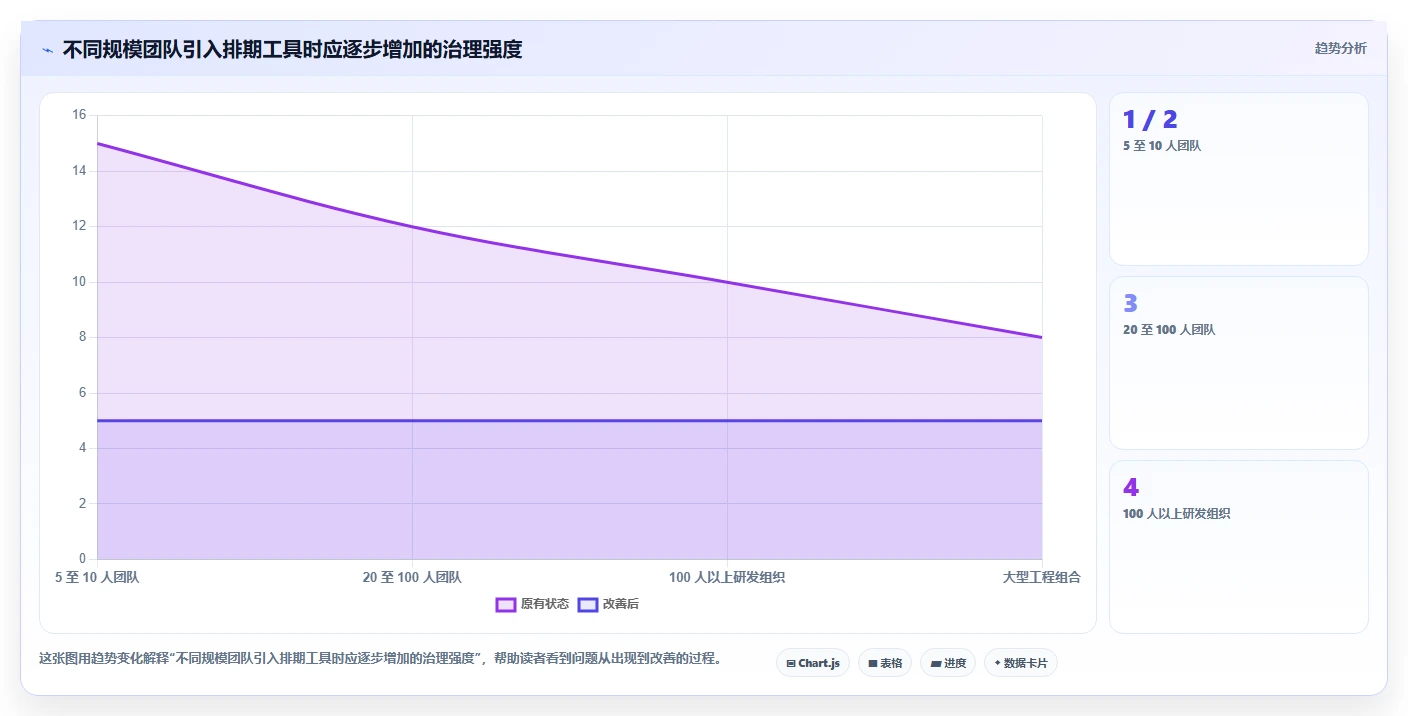Click the 表格 chip icon
This screenshot has height=716, width=1408.
coord(873,663)
